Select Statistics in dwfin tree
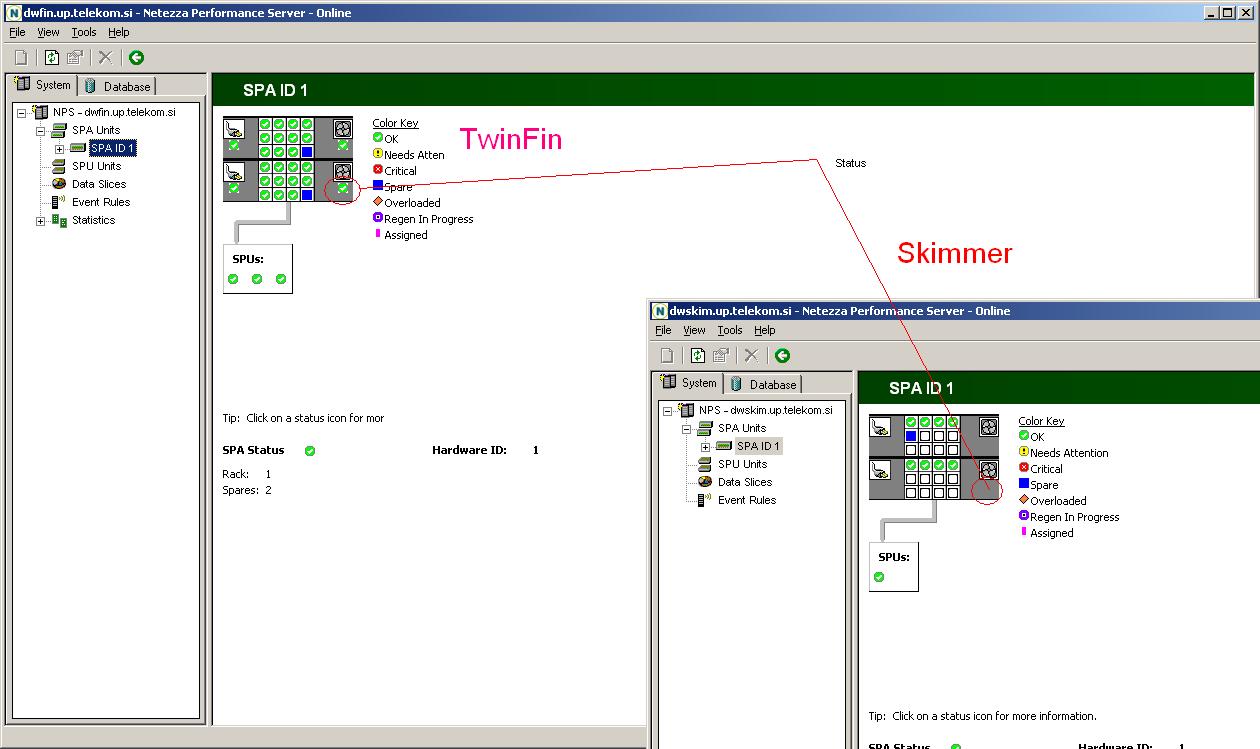 pyautogui.click(x=93, y=220)
